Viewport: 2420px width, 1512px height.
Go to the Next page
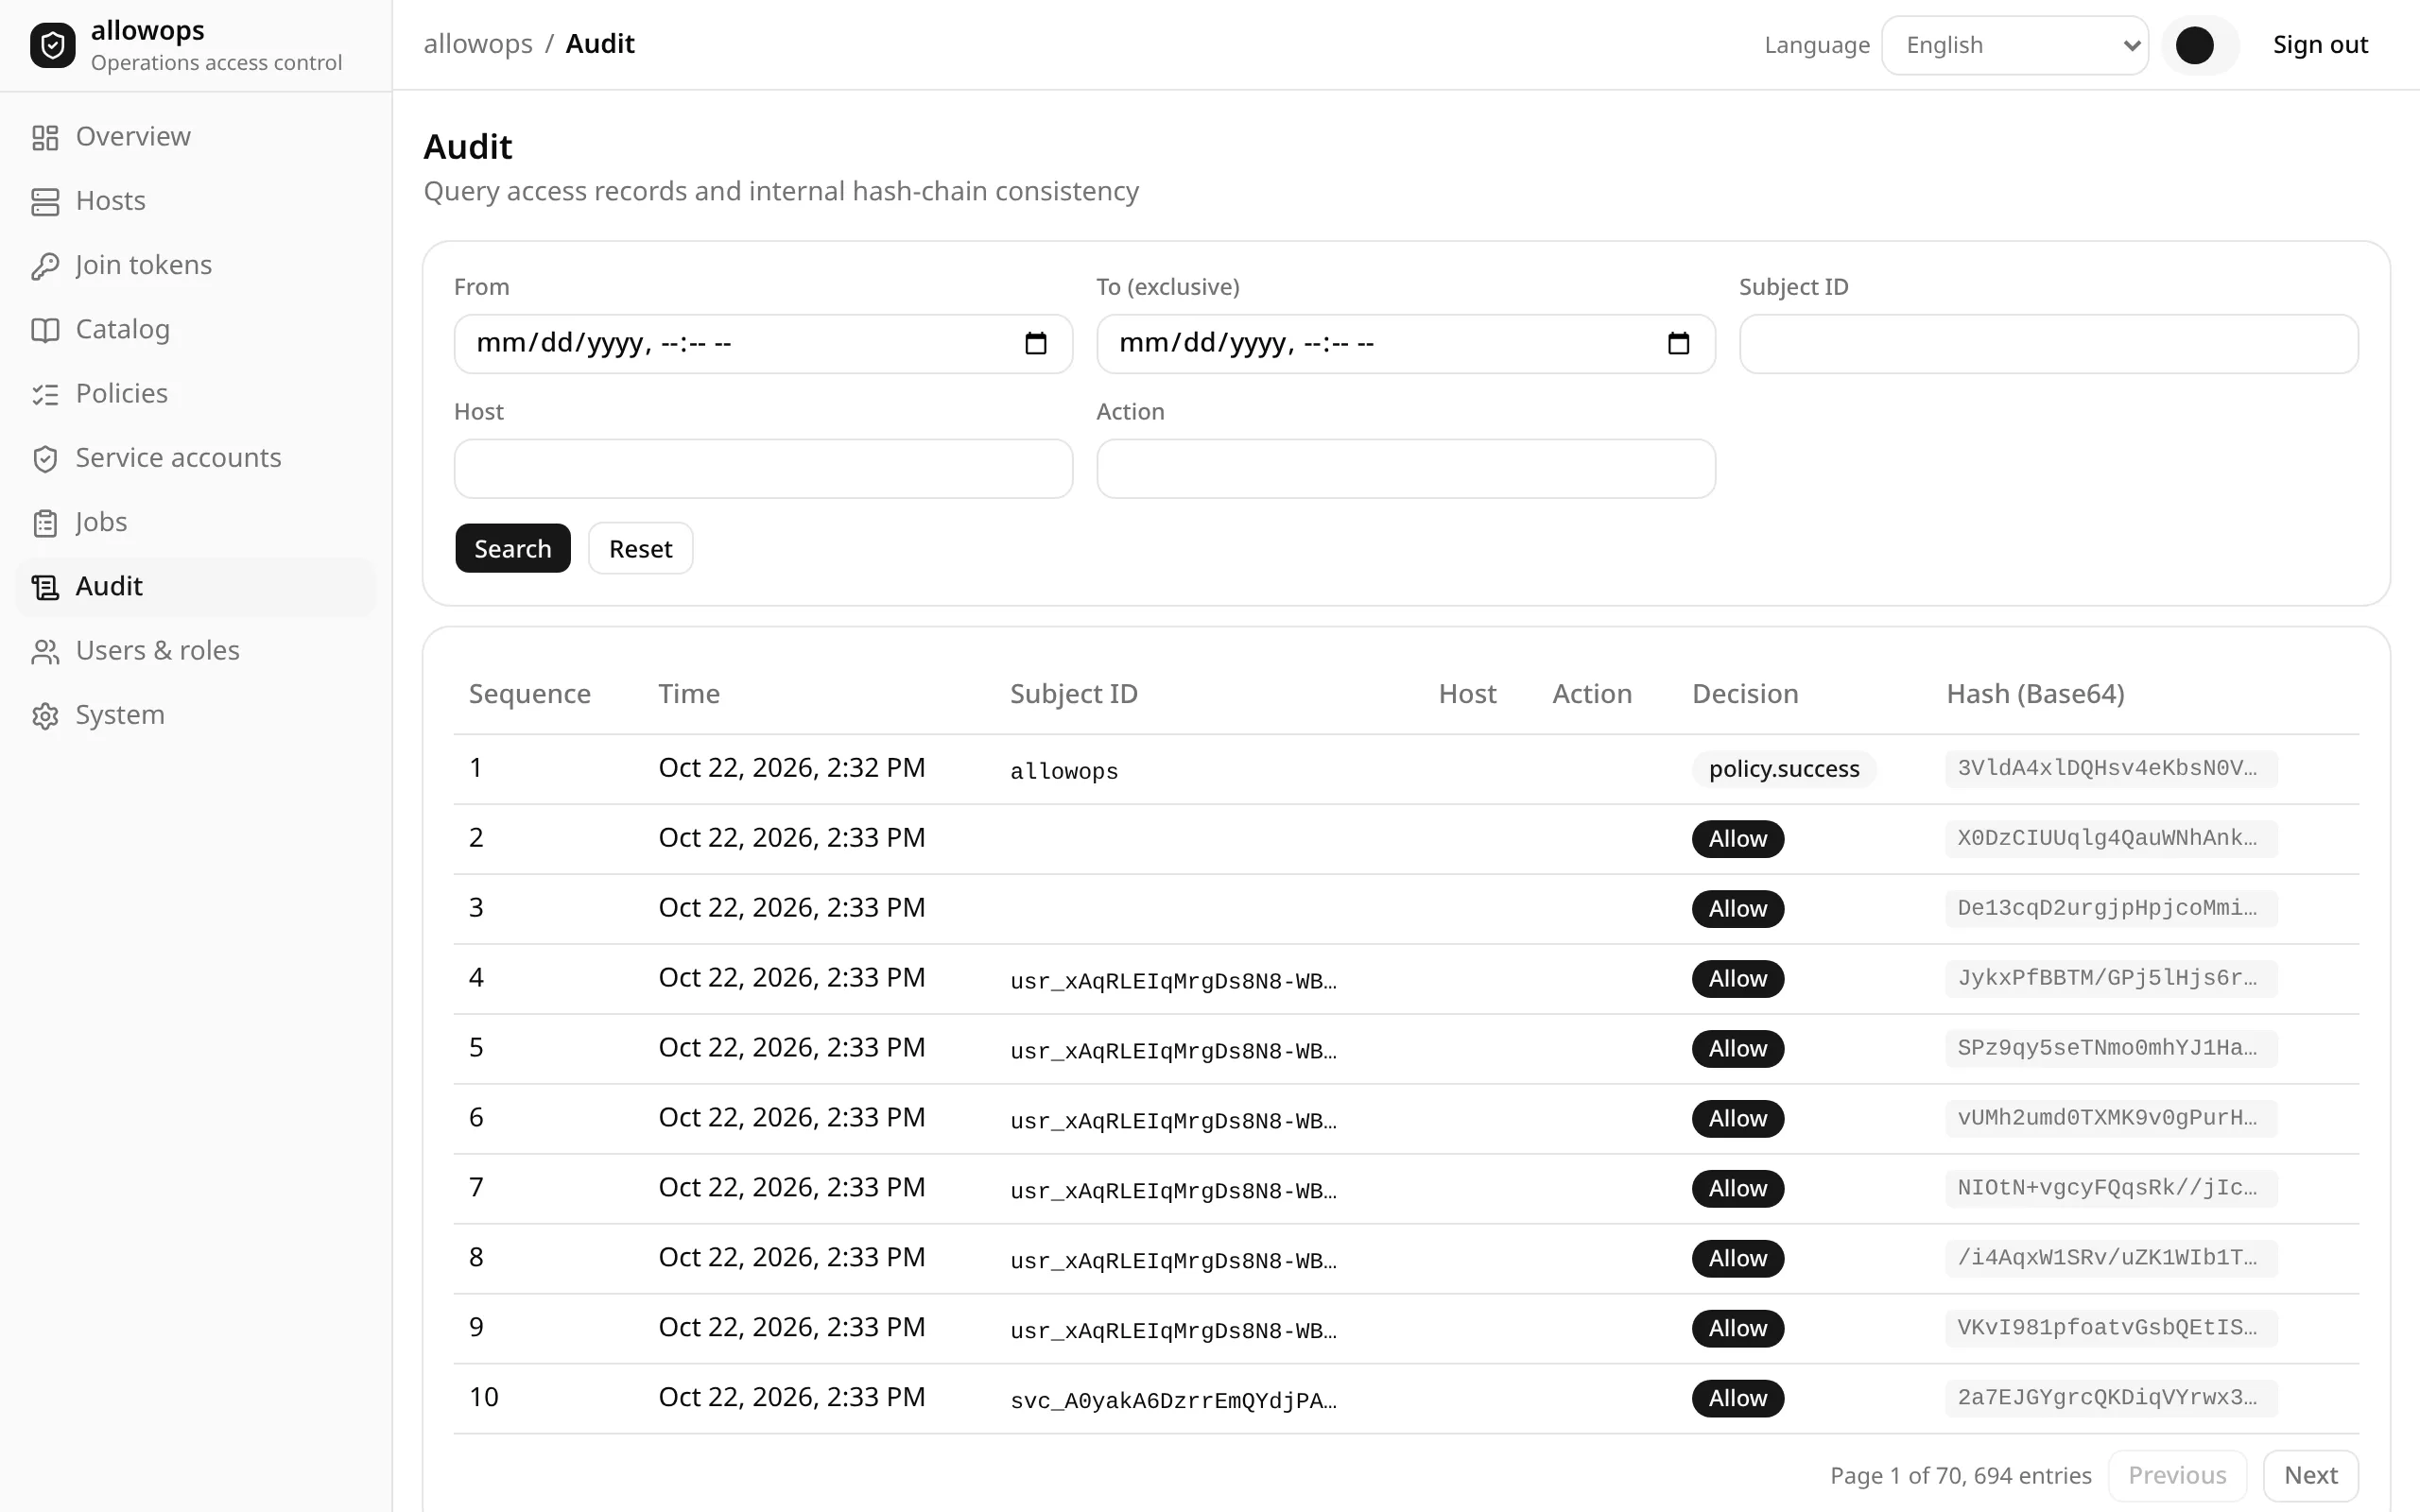(x=2310, y=1475)
